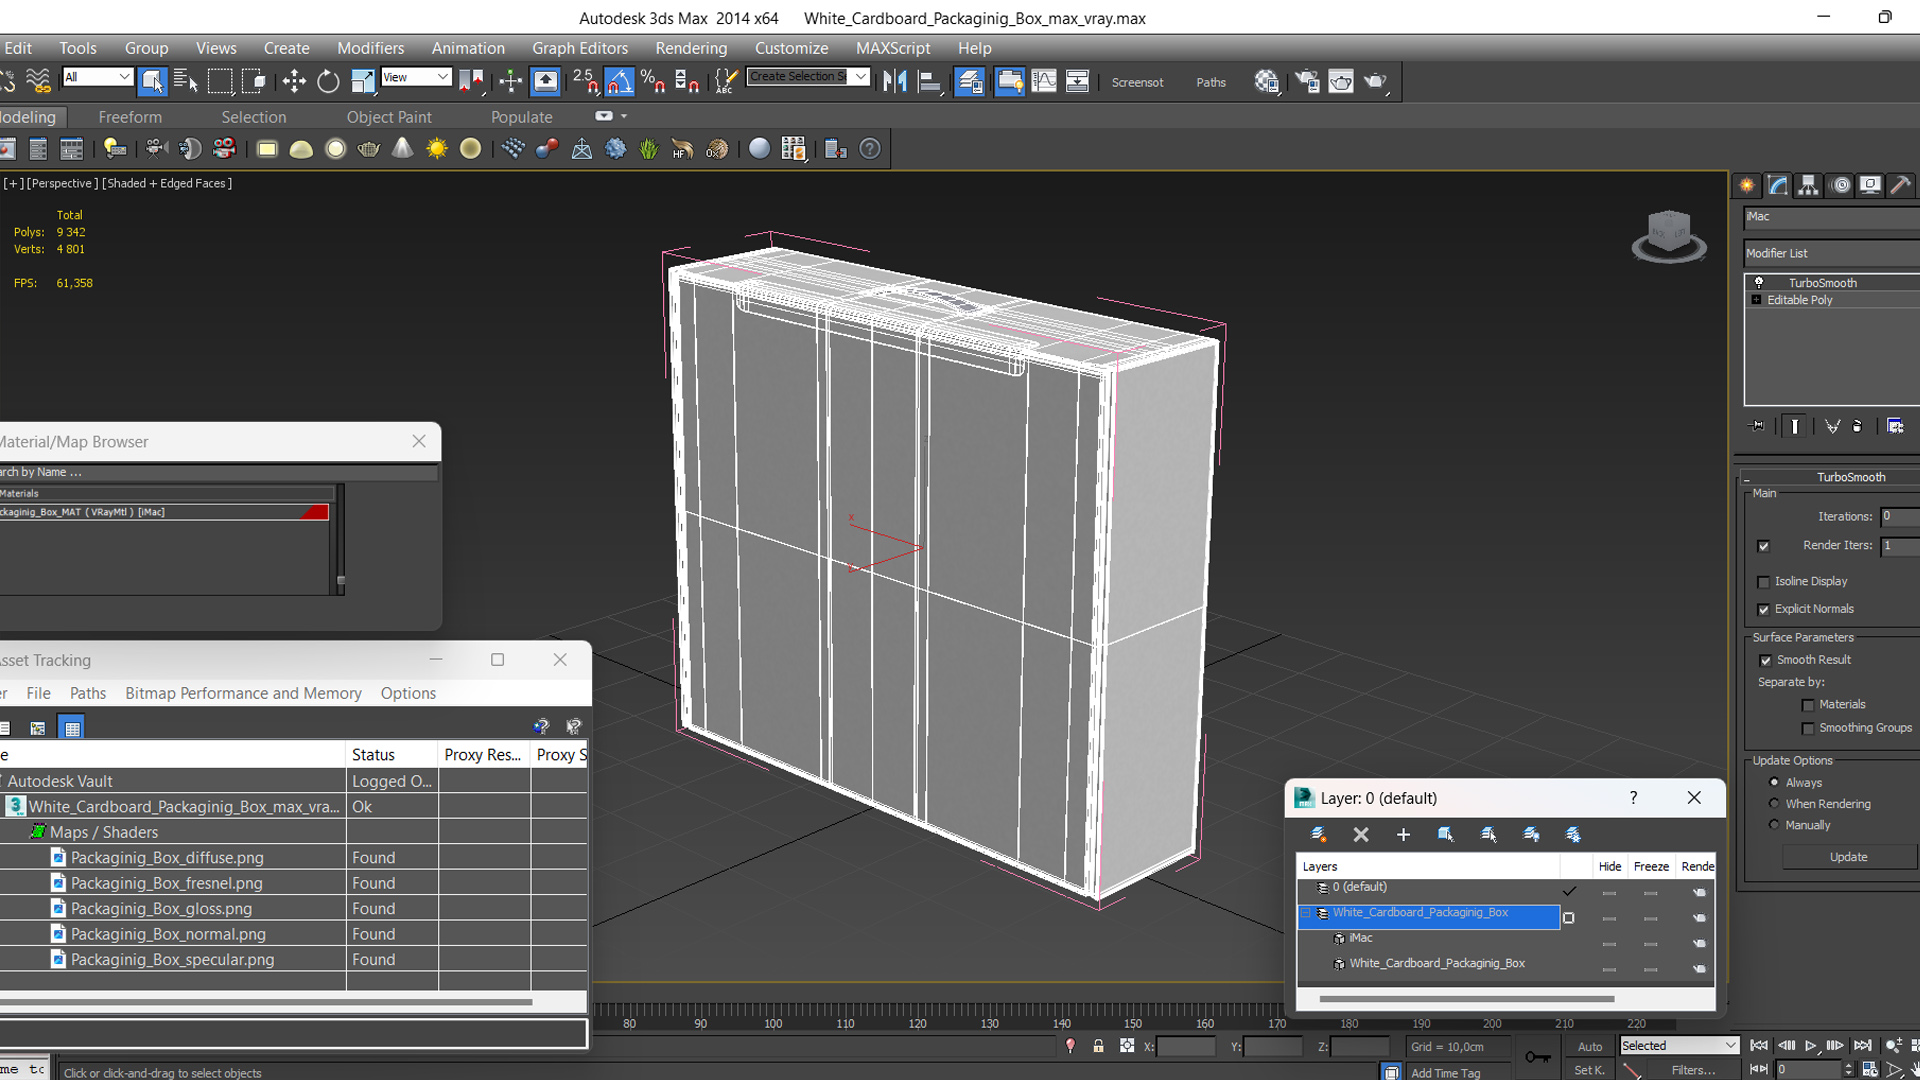This screenshot has height=1080, width=1920.
Task: Open the View reference coordinate dropdown
Action: coord(416,77)
